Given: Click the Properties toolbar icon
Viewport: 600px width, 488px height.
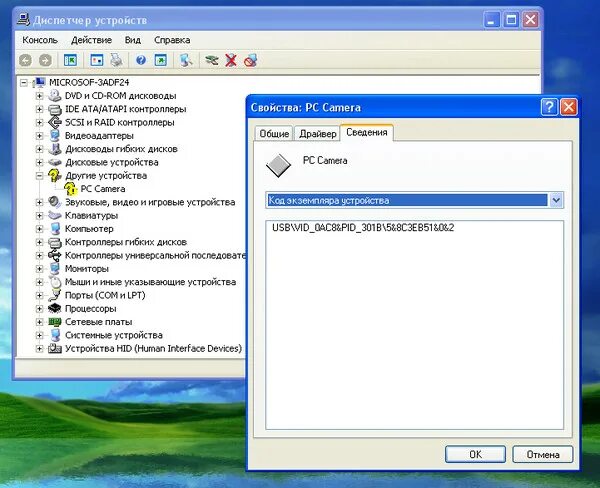Looking at the screenshot, I should [96, 60].
